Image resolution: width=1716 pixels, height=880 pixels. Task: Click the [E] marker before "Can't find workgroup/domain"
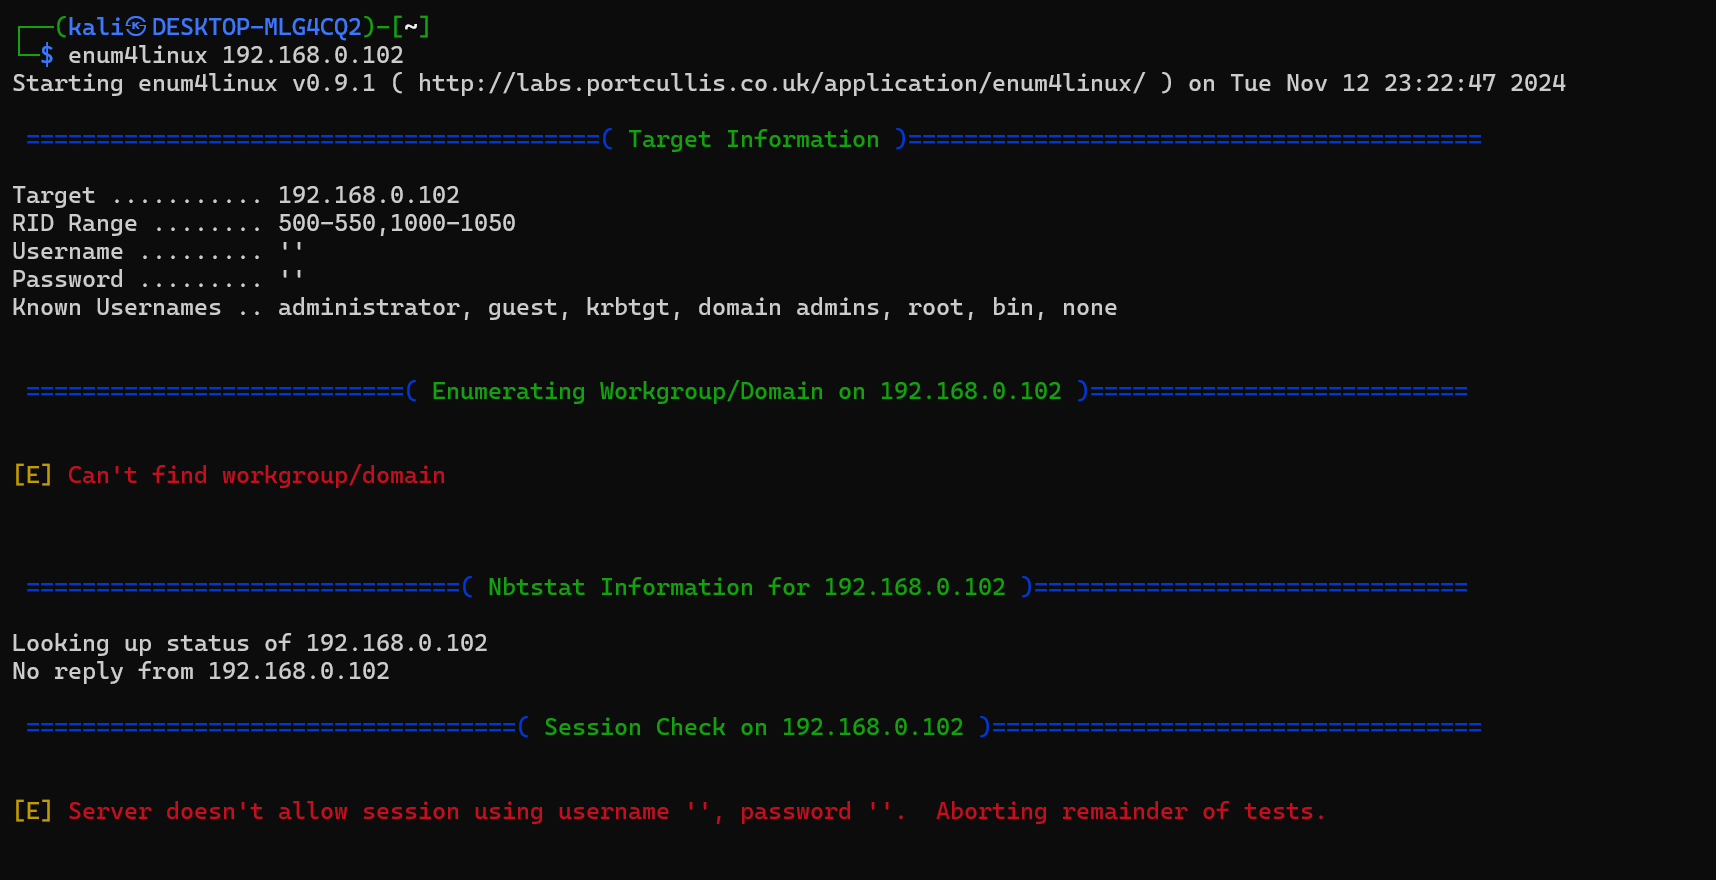pyautogui.click(x=33, y=476)
